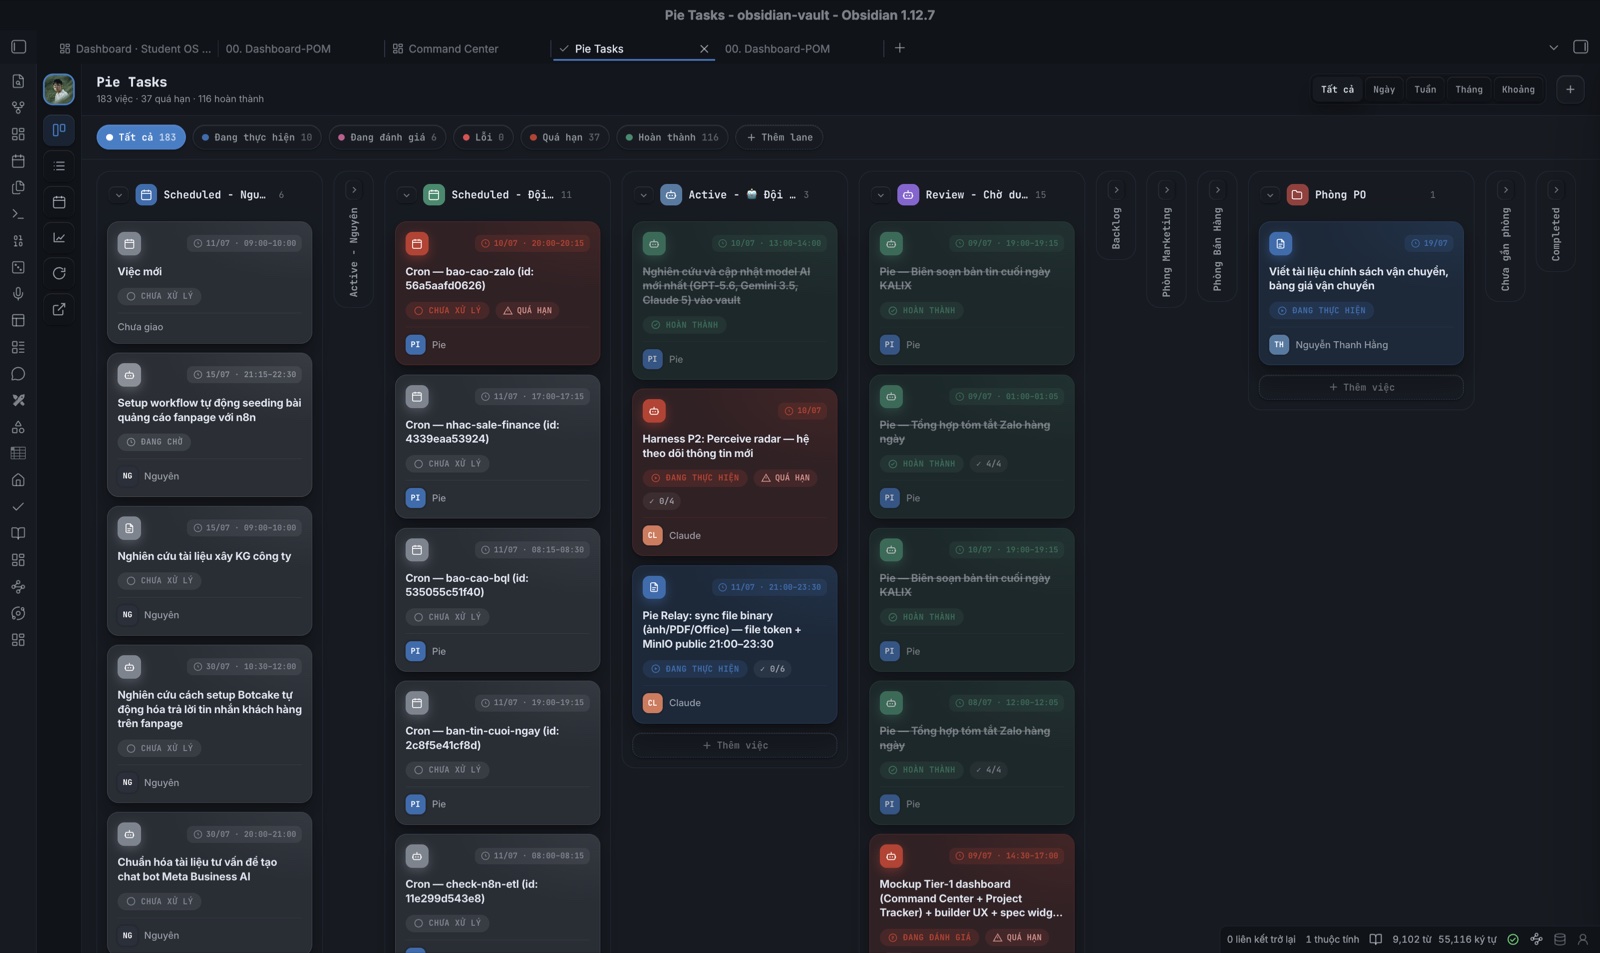Select the 'Tuần' time range tab

[x=1425, y=89]
